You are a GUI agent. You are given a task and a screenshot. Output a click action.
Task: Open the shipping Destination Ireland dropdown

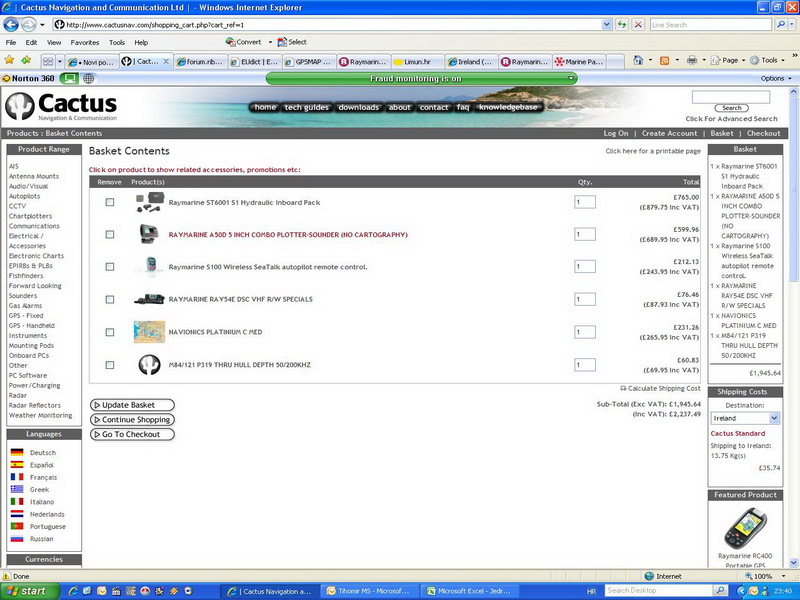tap(745, 418)
